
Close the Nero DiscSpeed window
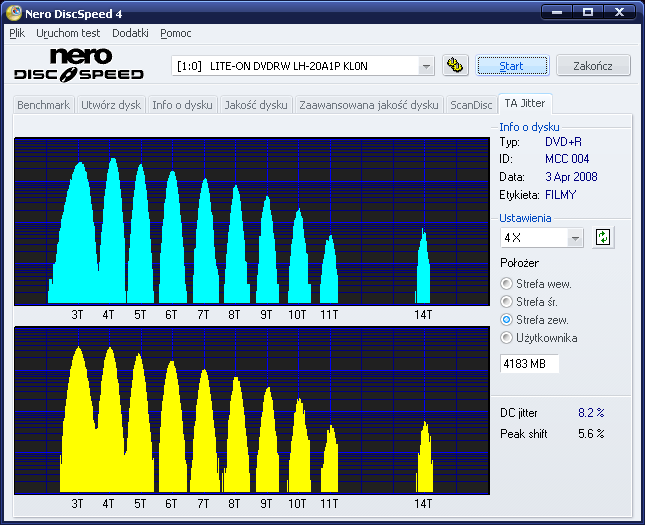619,12
